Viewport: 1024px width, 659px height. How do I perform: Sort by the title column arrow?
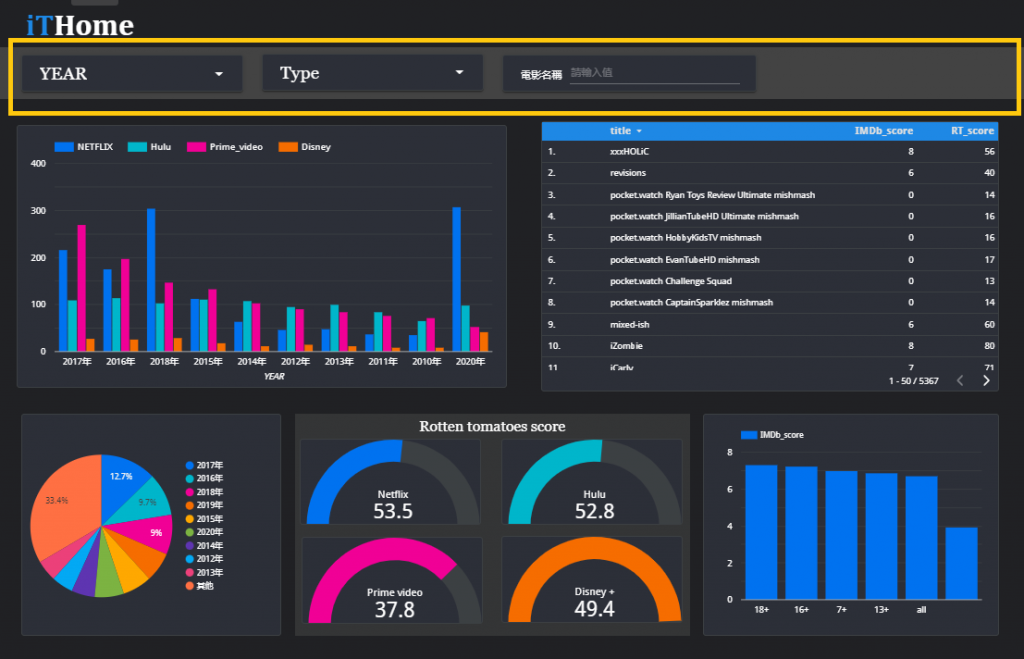639,131
